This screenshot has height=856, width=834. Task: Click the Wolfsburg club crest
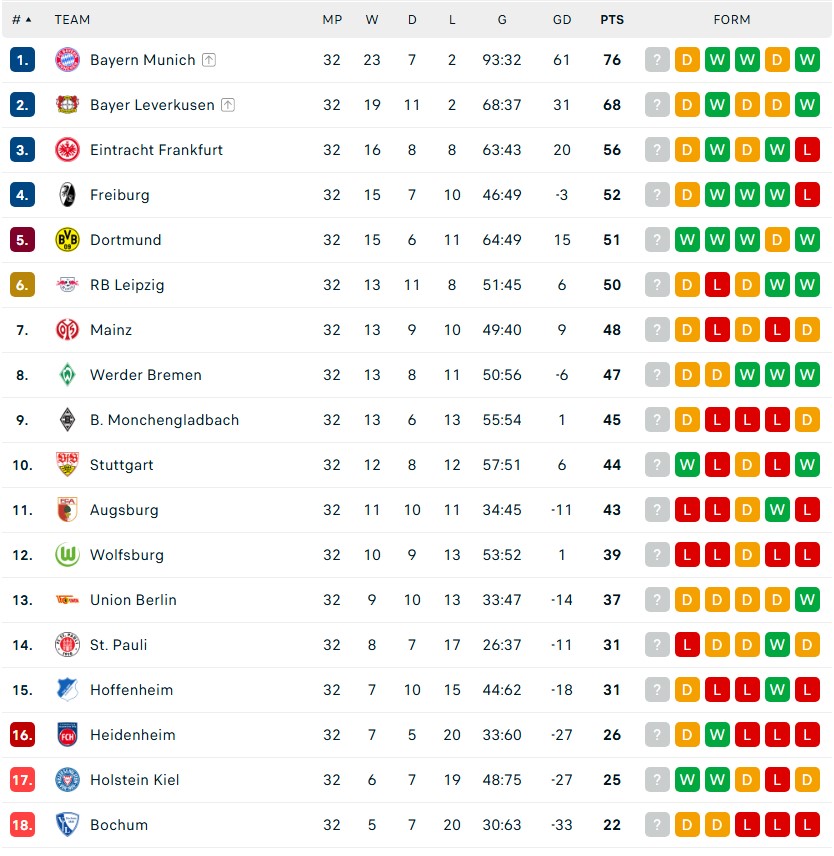(67, 555)
